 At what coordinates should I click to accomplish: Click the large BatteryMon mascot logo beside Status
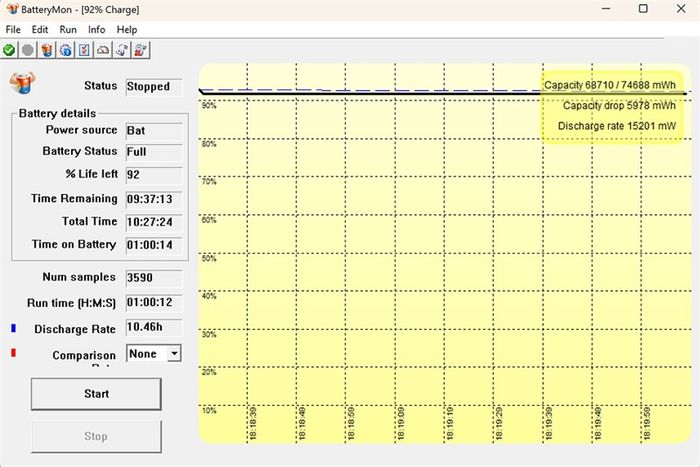click(22, 82)
